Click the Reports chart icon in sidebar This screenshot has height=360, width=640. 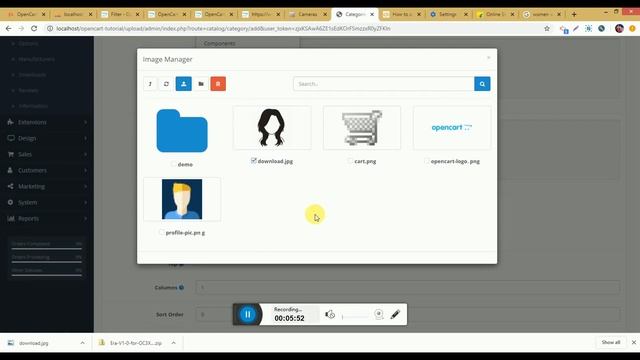point(11,219)
